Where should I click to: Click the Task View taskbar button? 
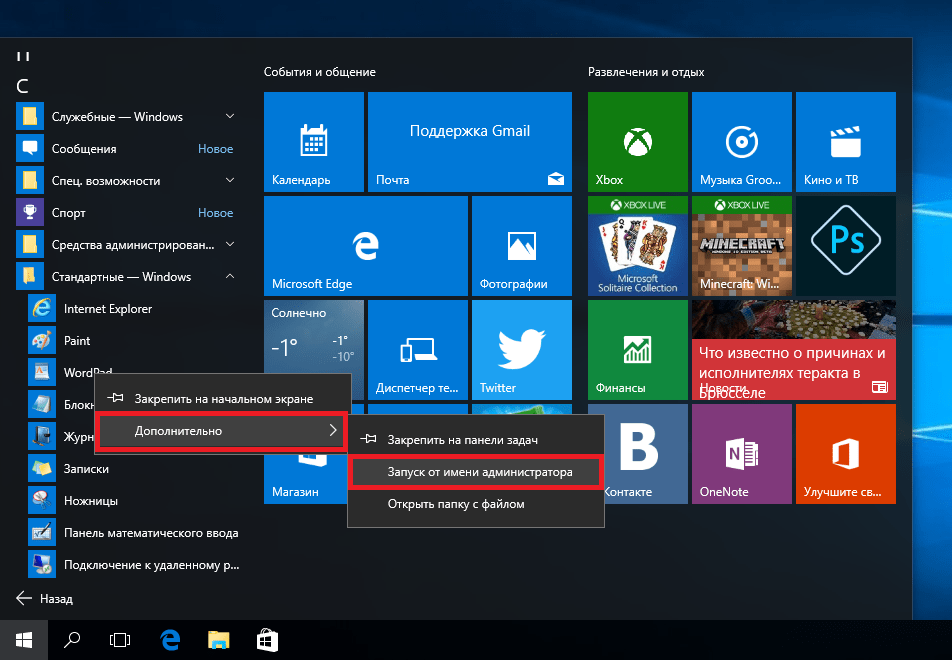[120, 639]
